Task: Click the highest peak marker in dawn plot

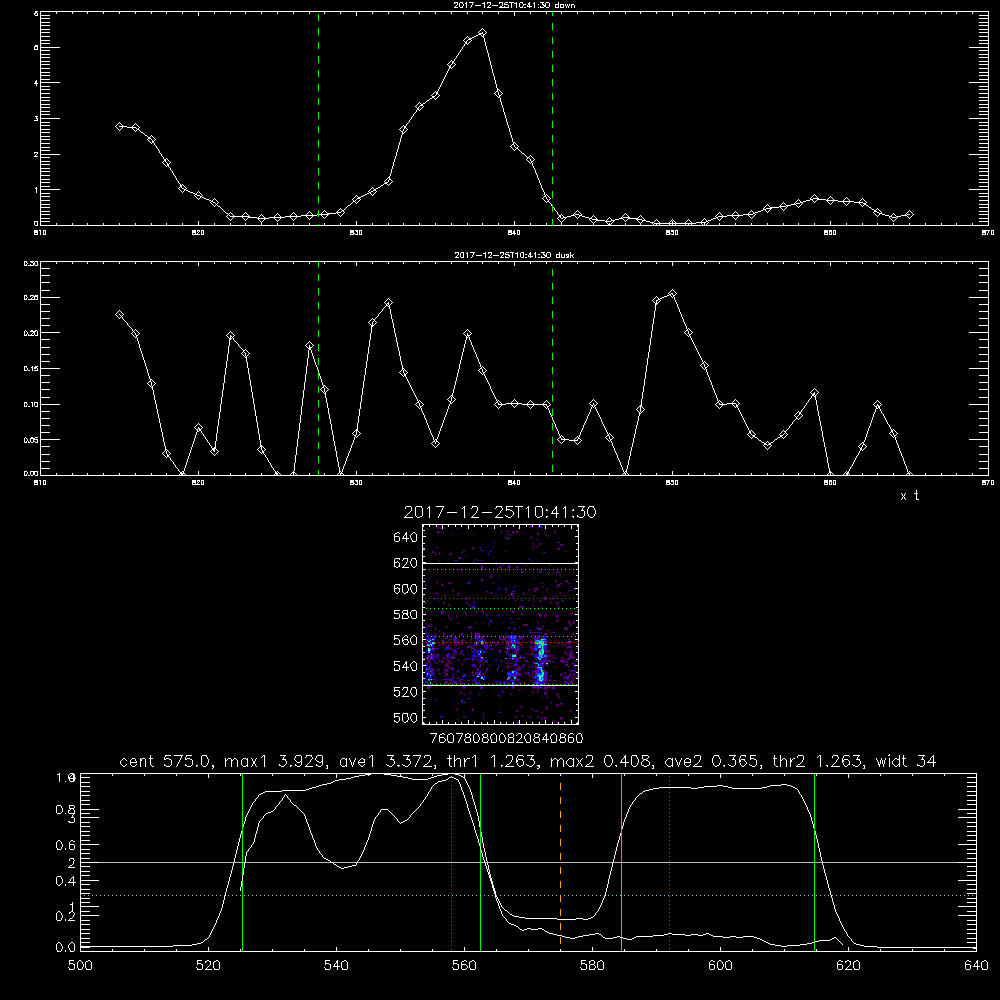Action: tap(482, 33)
